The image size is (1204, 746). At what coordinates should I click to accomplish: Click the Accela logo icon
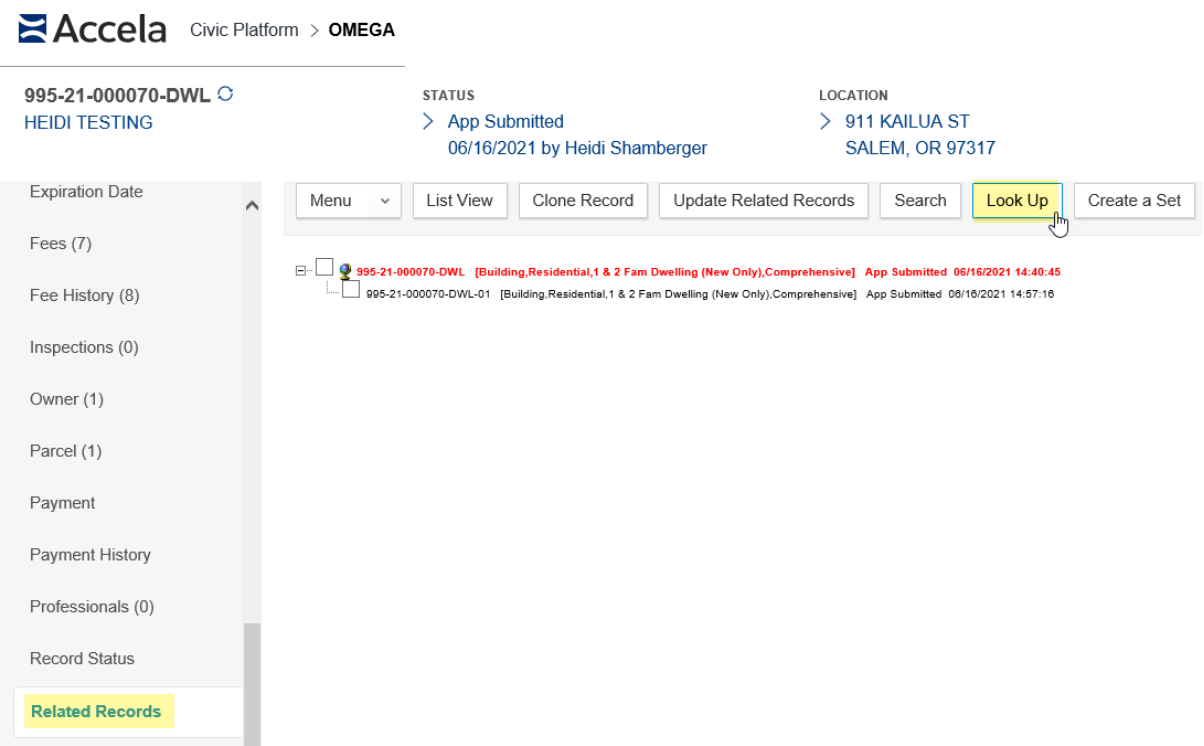coord(32,29)
